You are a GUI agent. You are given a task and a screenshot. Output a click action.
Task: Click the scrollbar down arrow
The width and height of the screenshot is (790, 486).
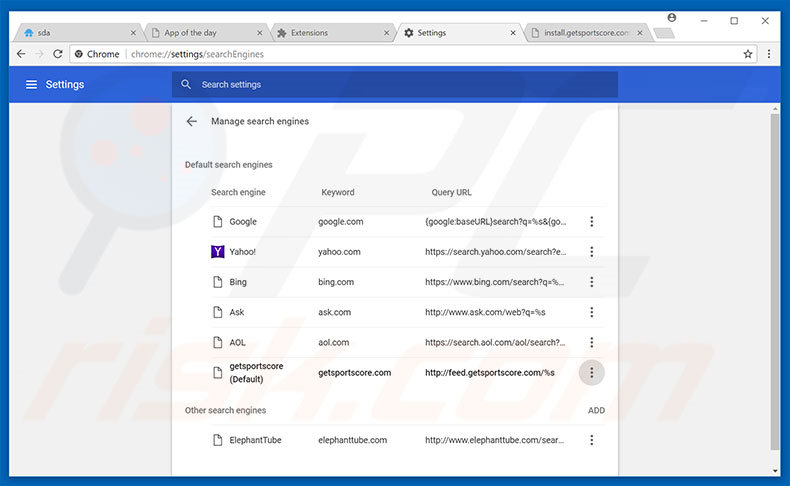(775, 471)
